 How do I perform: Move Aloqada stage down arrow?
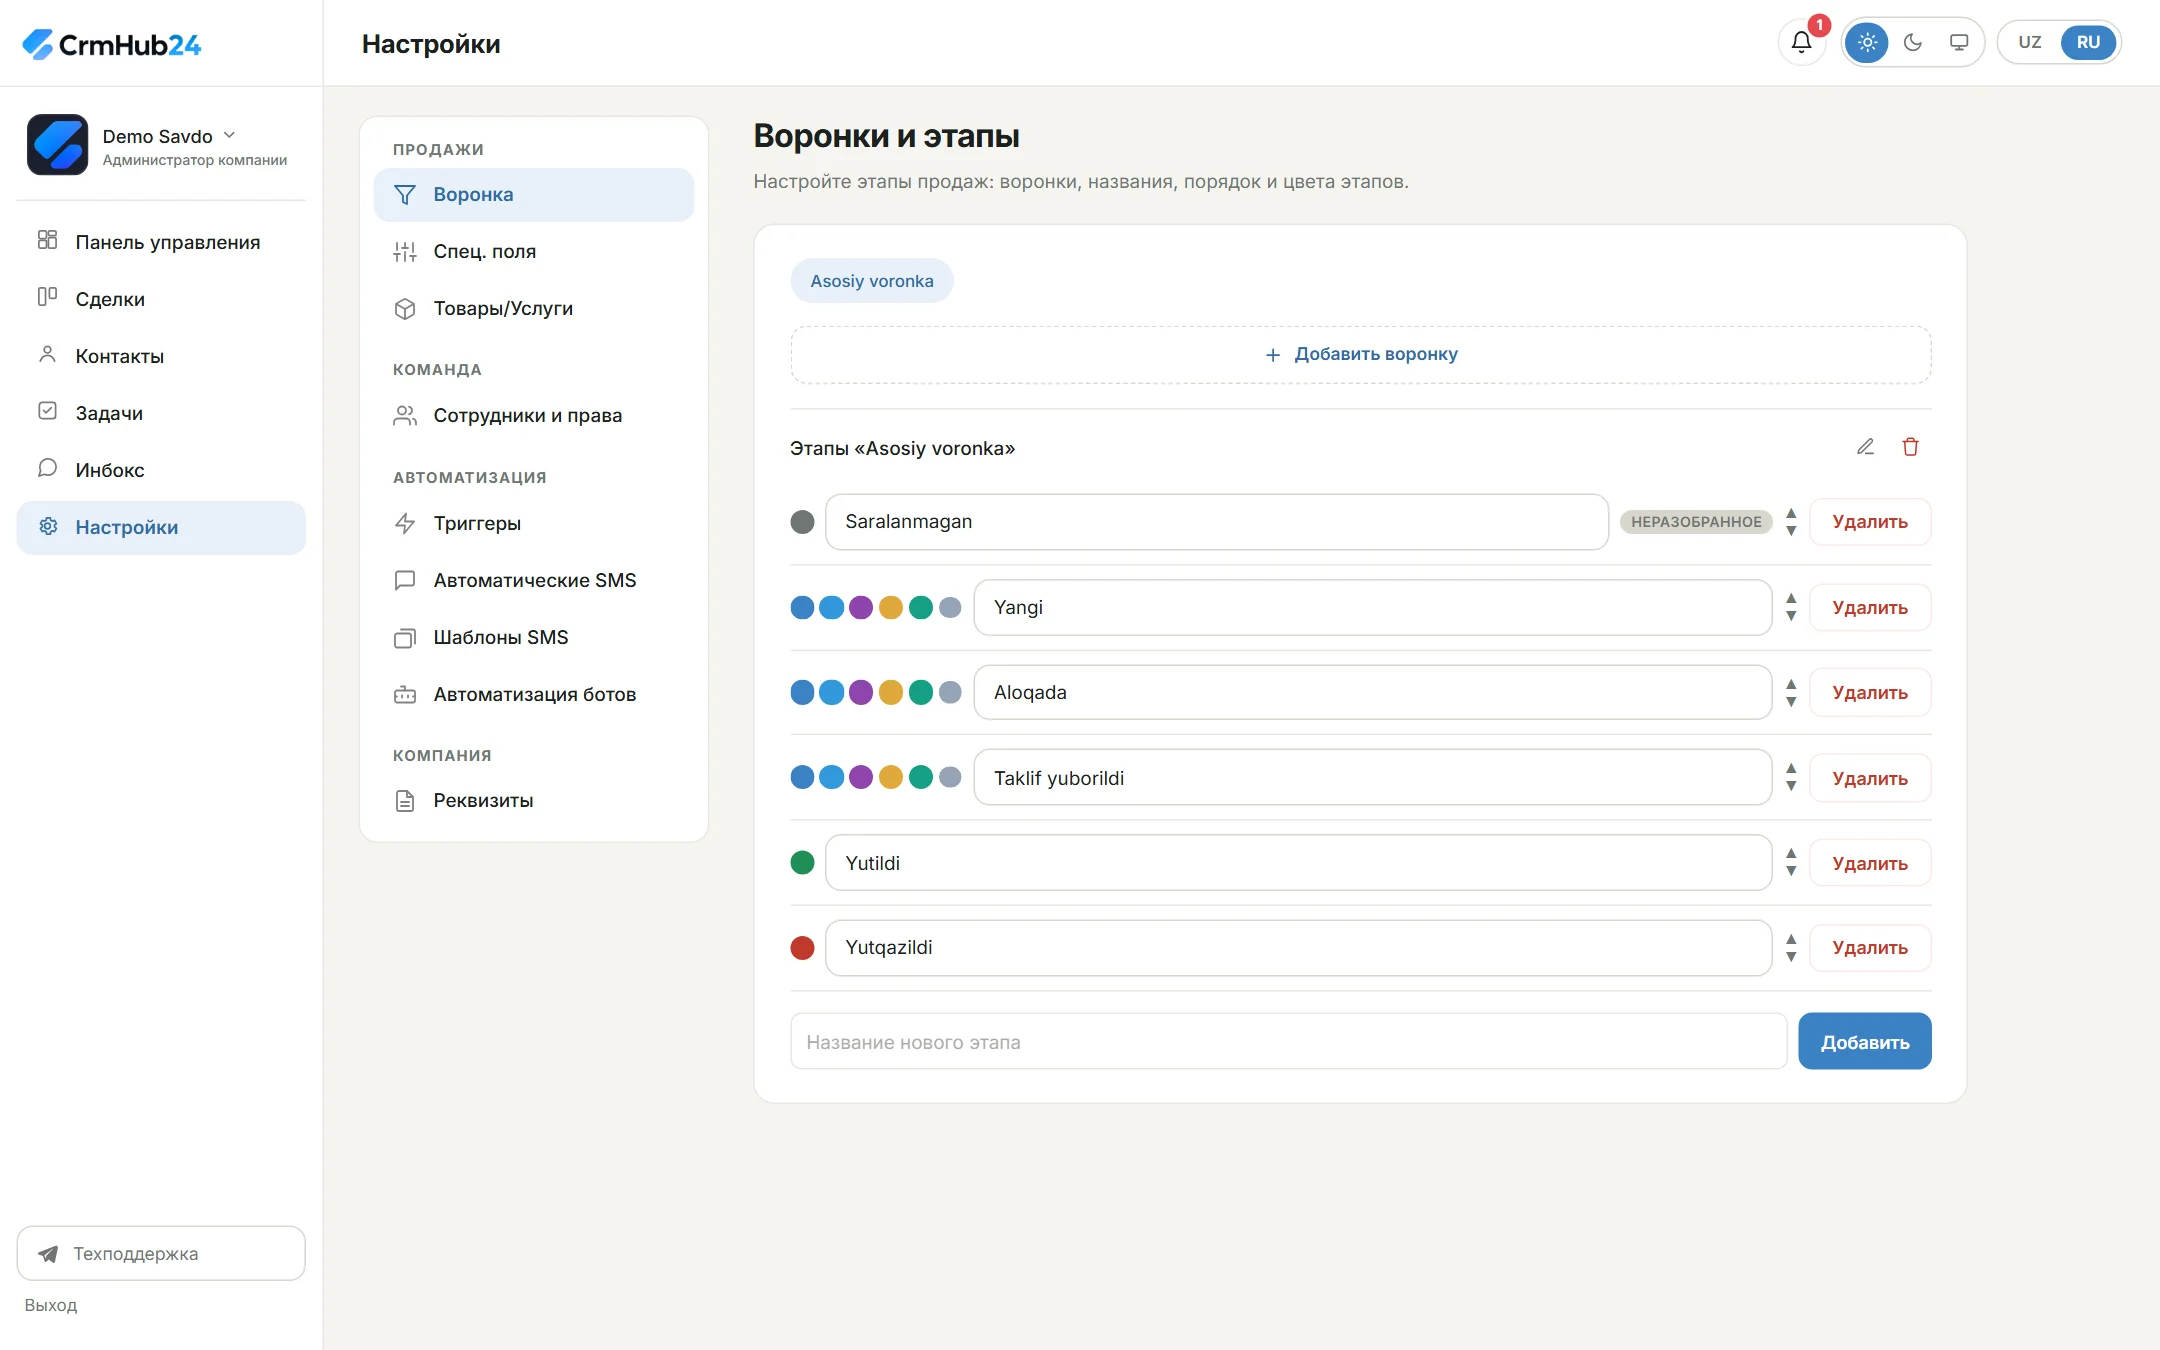tap(1791, 701)
